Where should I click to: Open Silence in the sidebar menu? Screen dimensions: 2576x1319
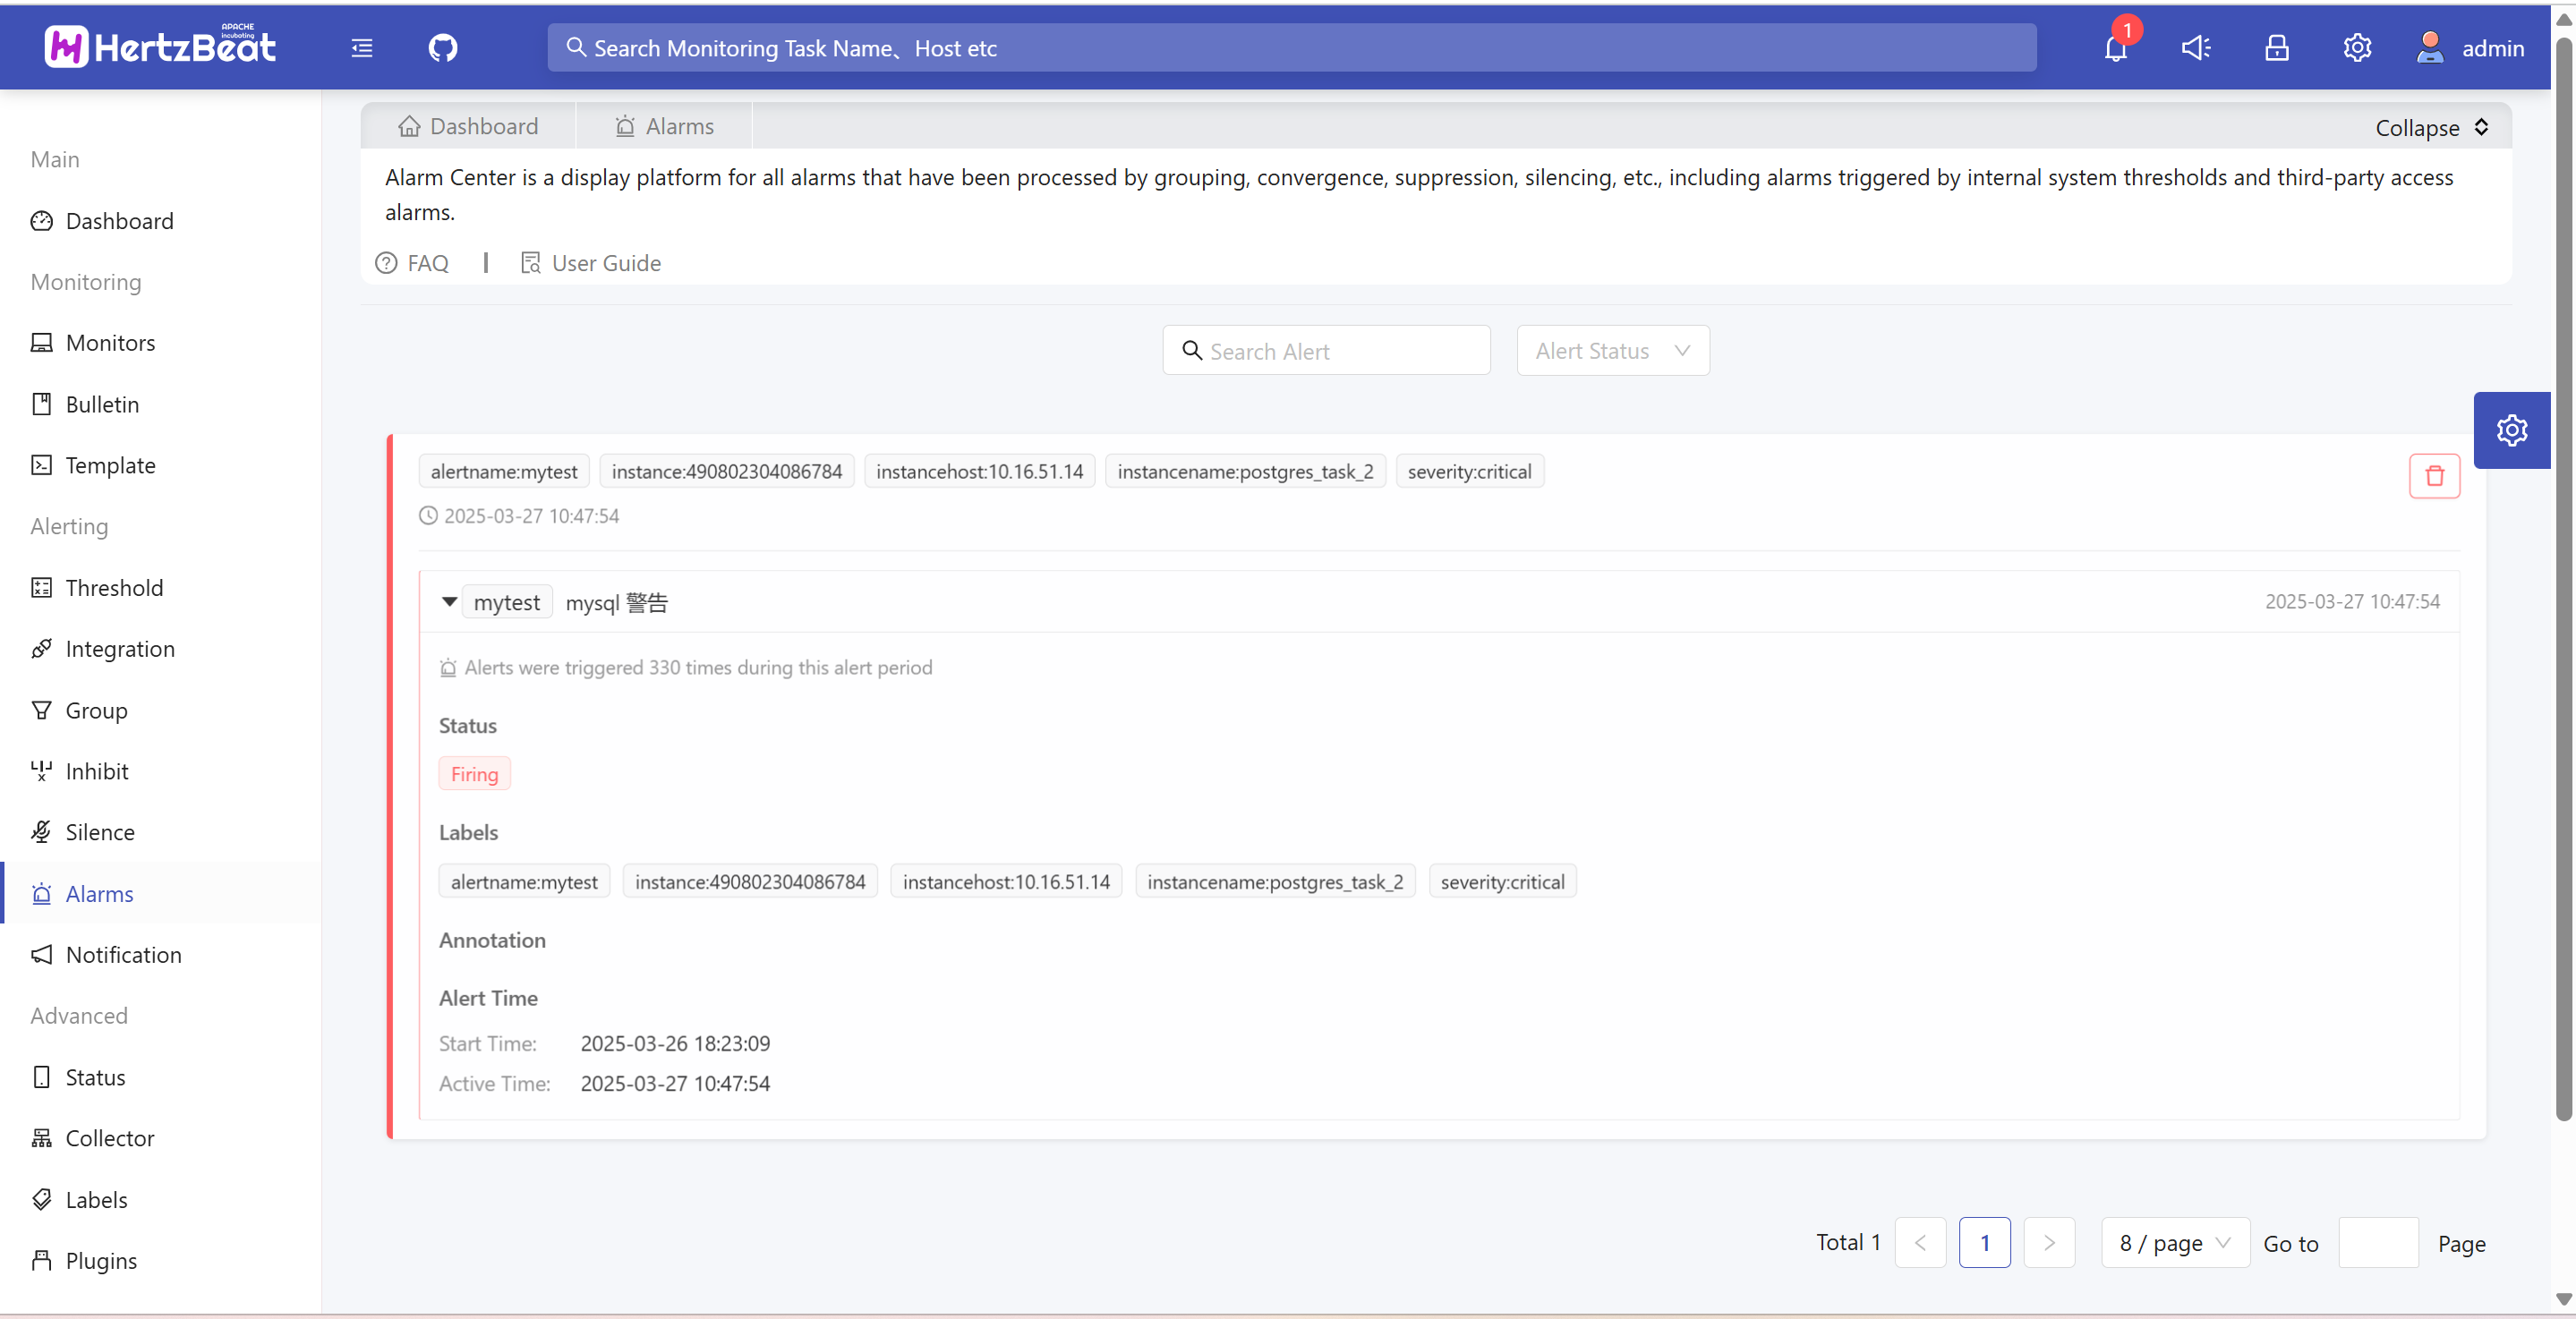tap(100, 832)
